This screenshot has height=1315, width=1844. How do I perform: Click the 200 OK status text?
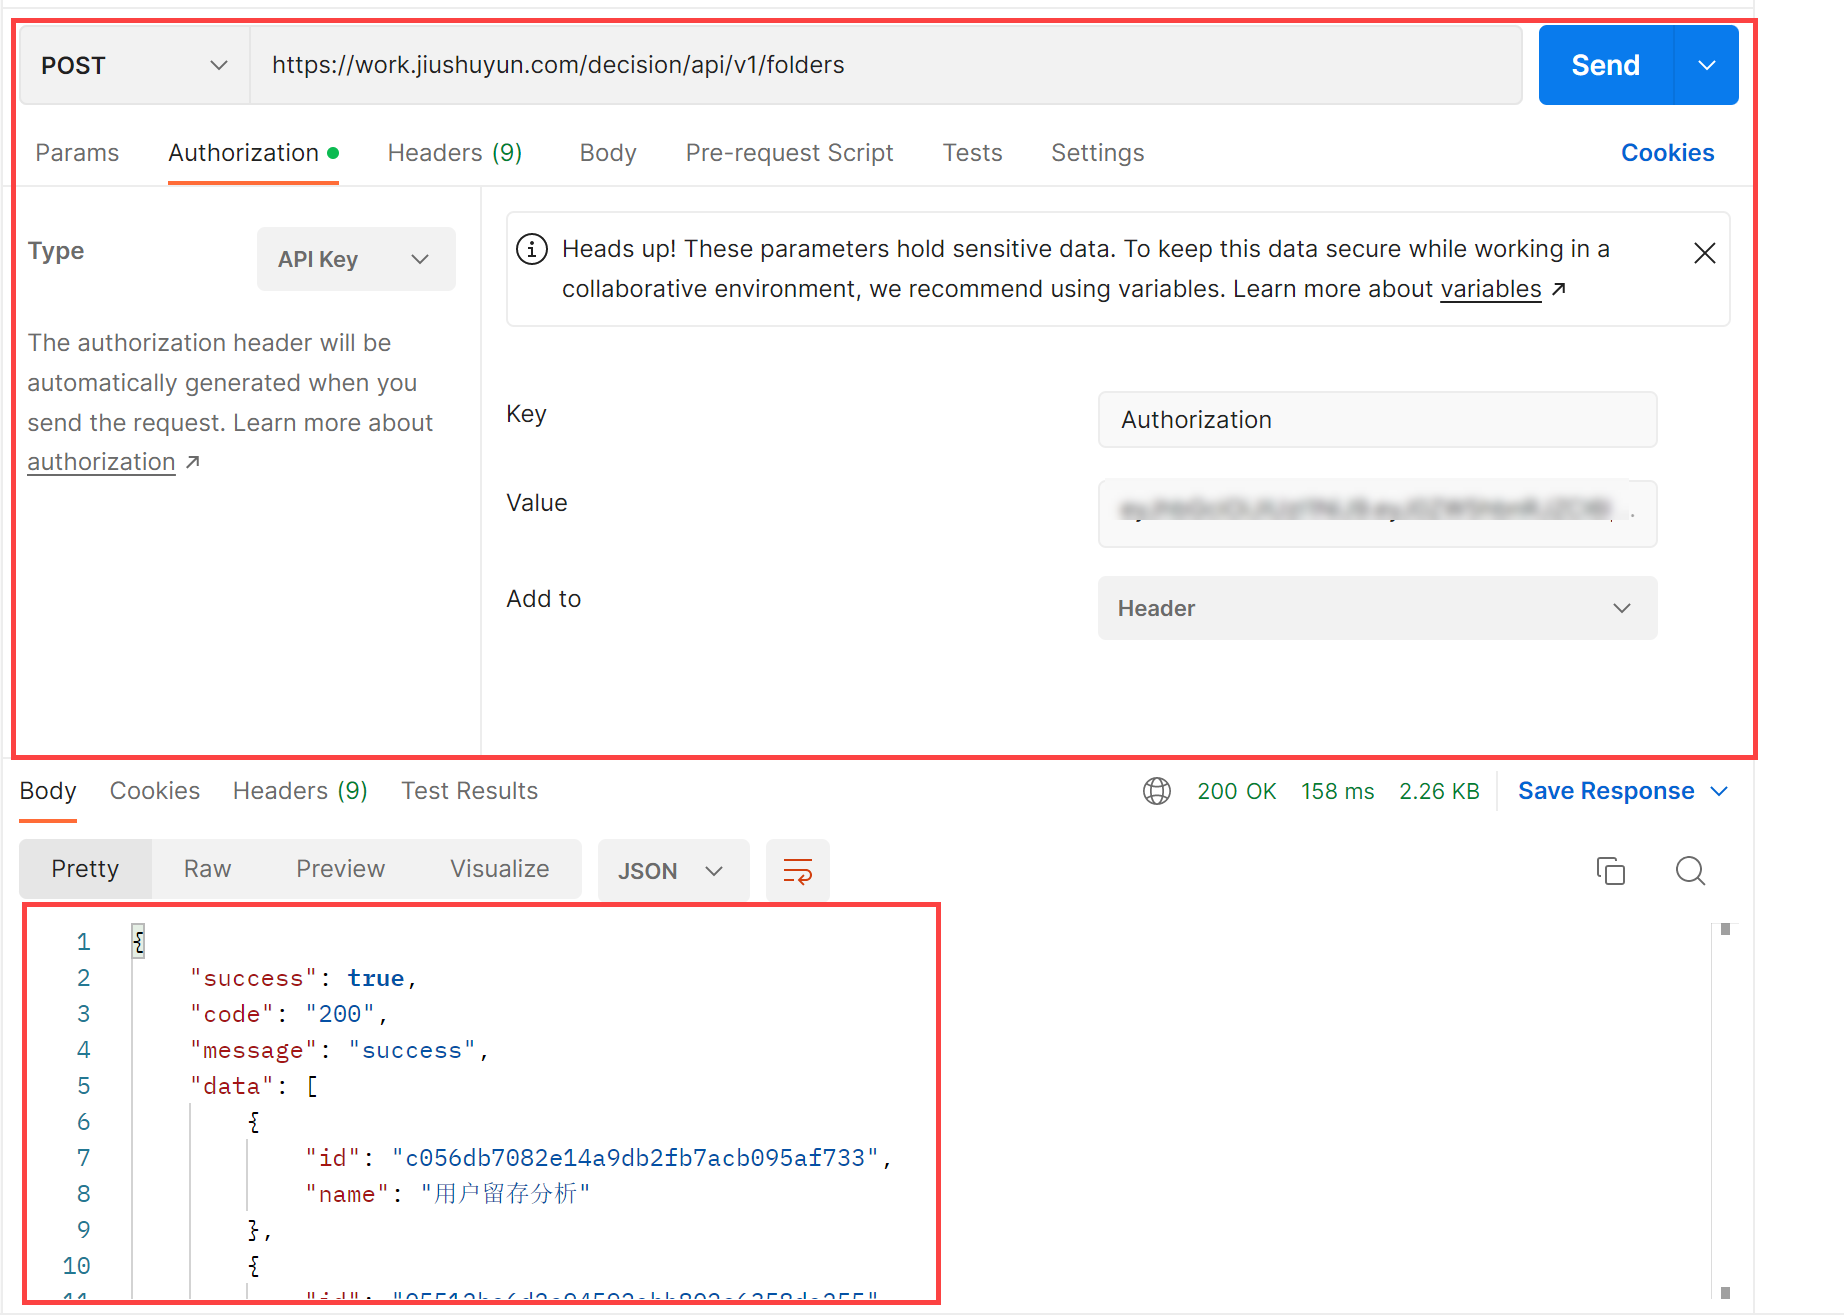point(1236,791)
